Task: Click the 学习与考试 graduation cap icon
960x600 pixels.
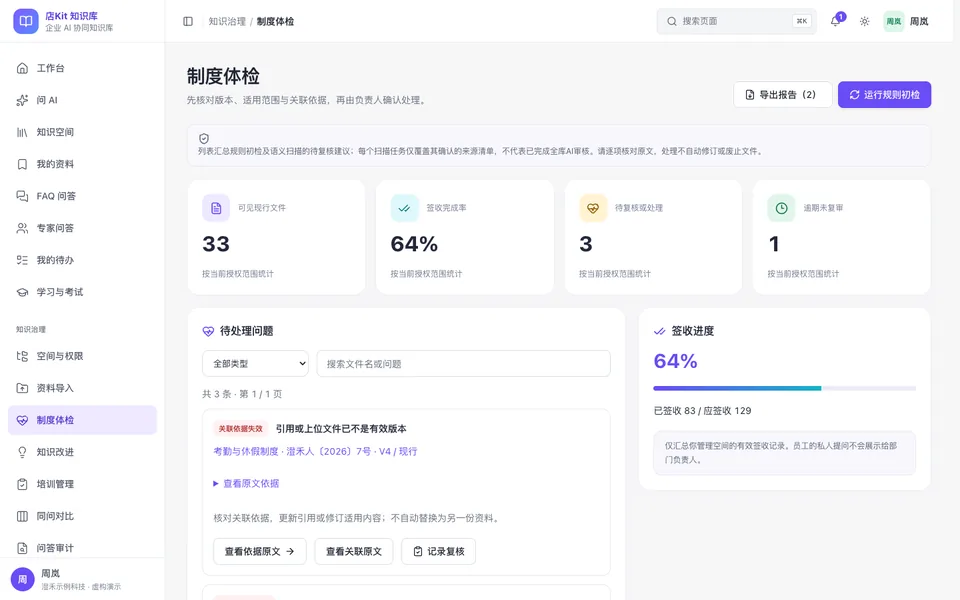Action: 22,292
